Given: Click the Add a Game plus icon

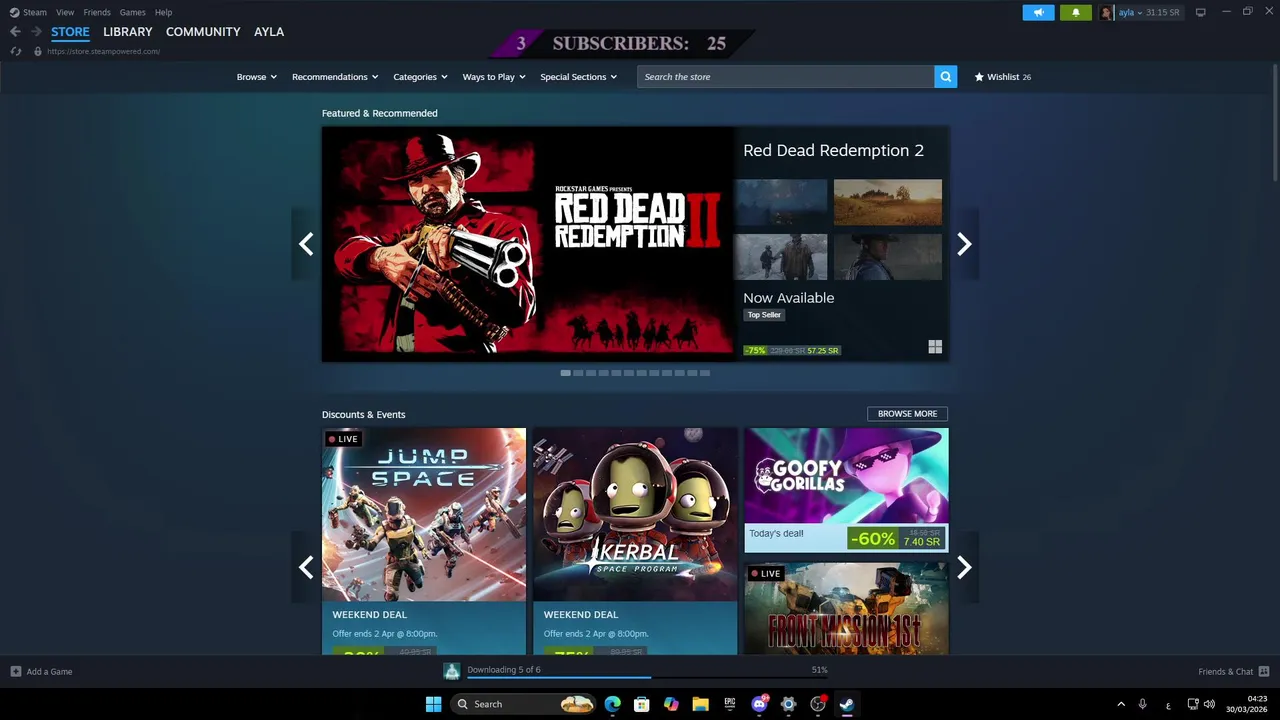Looking at the screenshot, I should (x=15, y=671).
